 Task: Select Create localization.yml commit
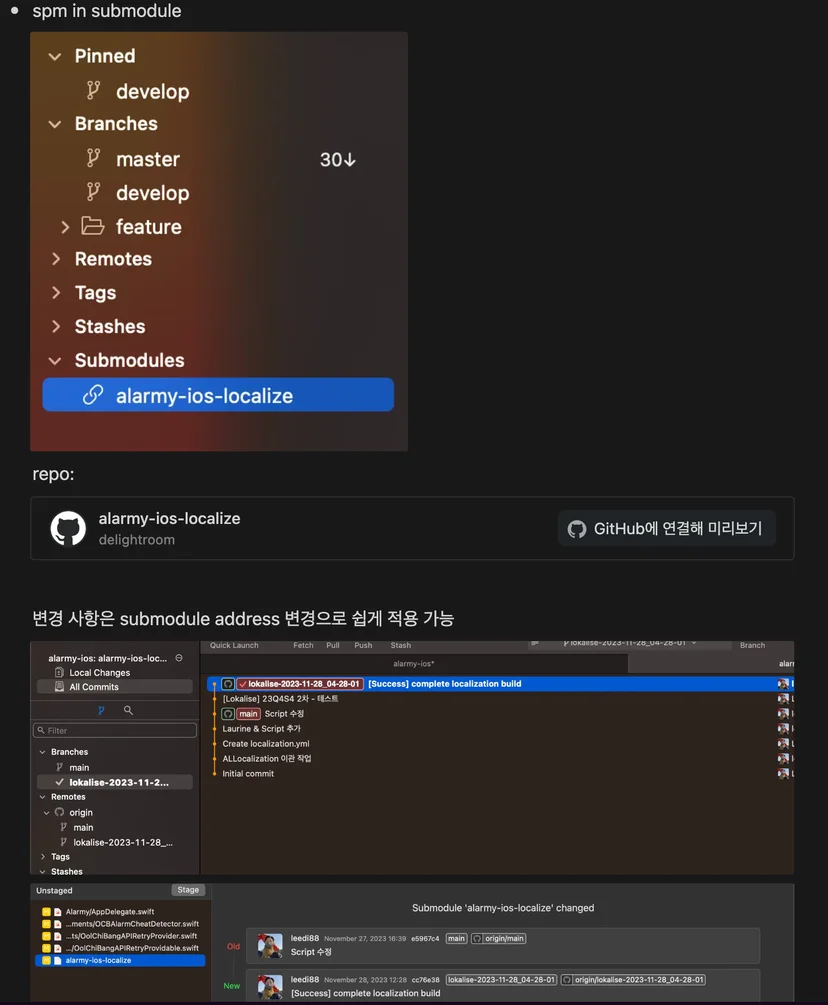click(x=266, y=743)
